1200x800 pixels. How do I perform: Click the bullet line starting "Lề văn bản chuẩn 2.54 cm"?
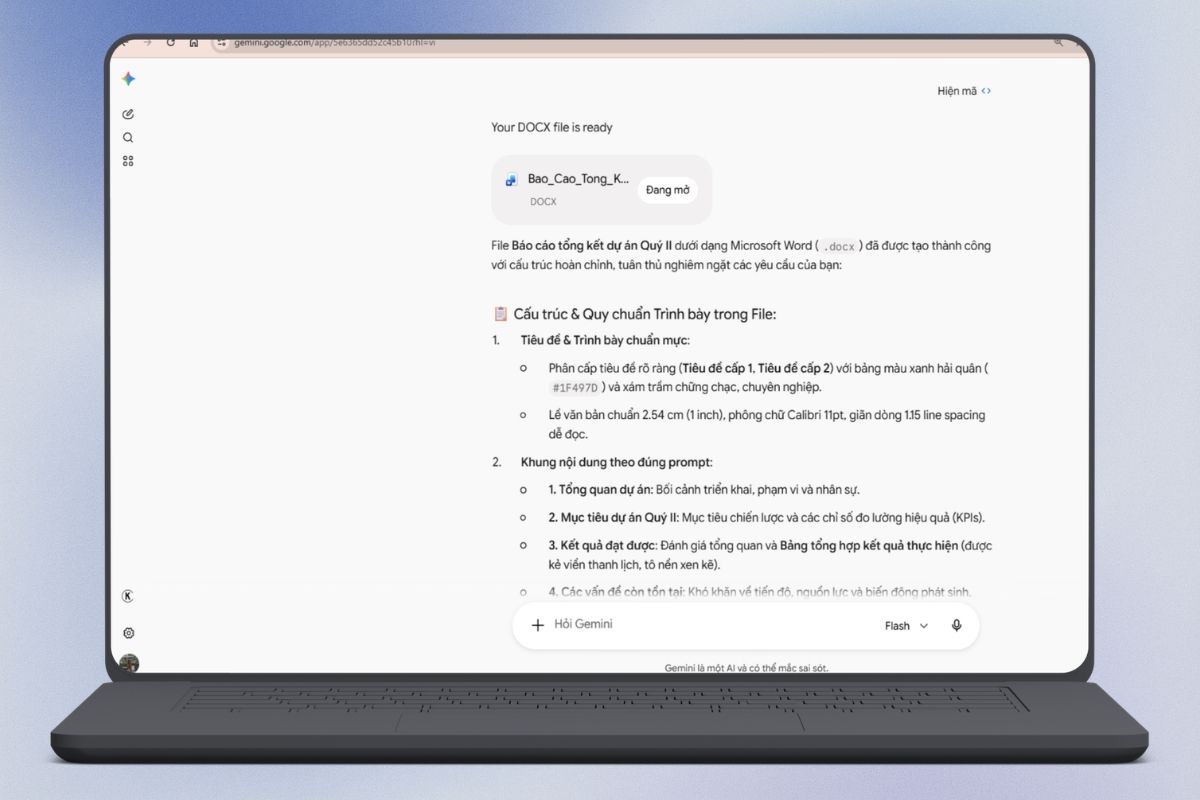pos(767,425)
